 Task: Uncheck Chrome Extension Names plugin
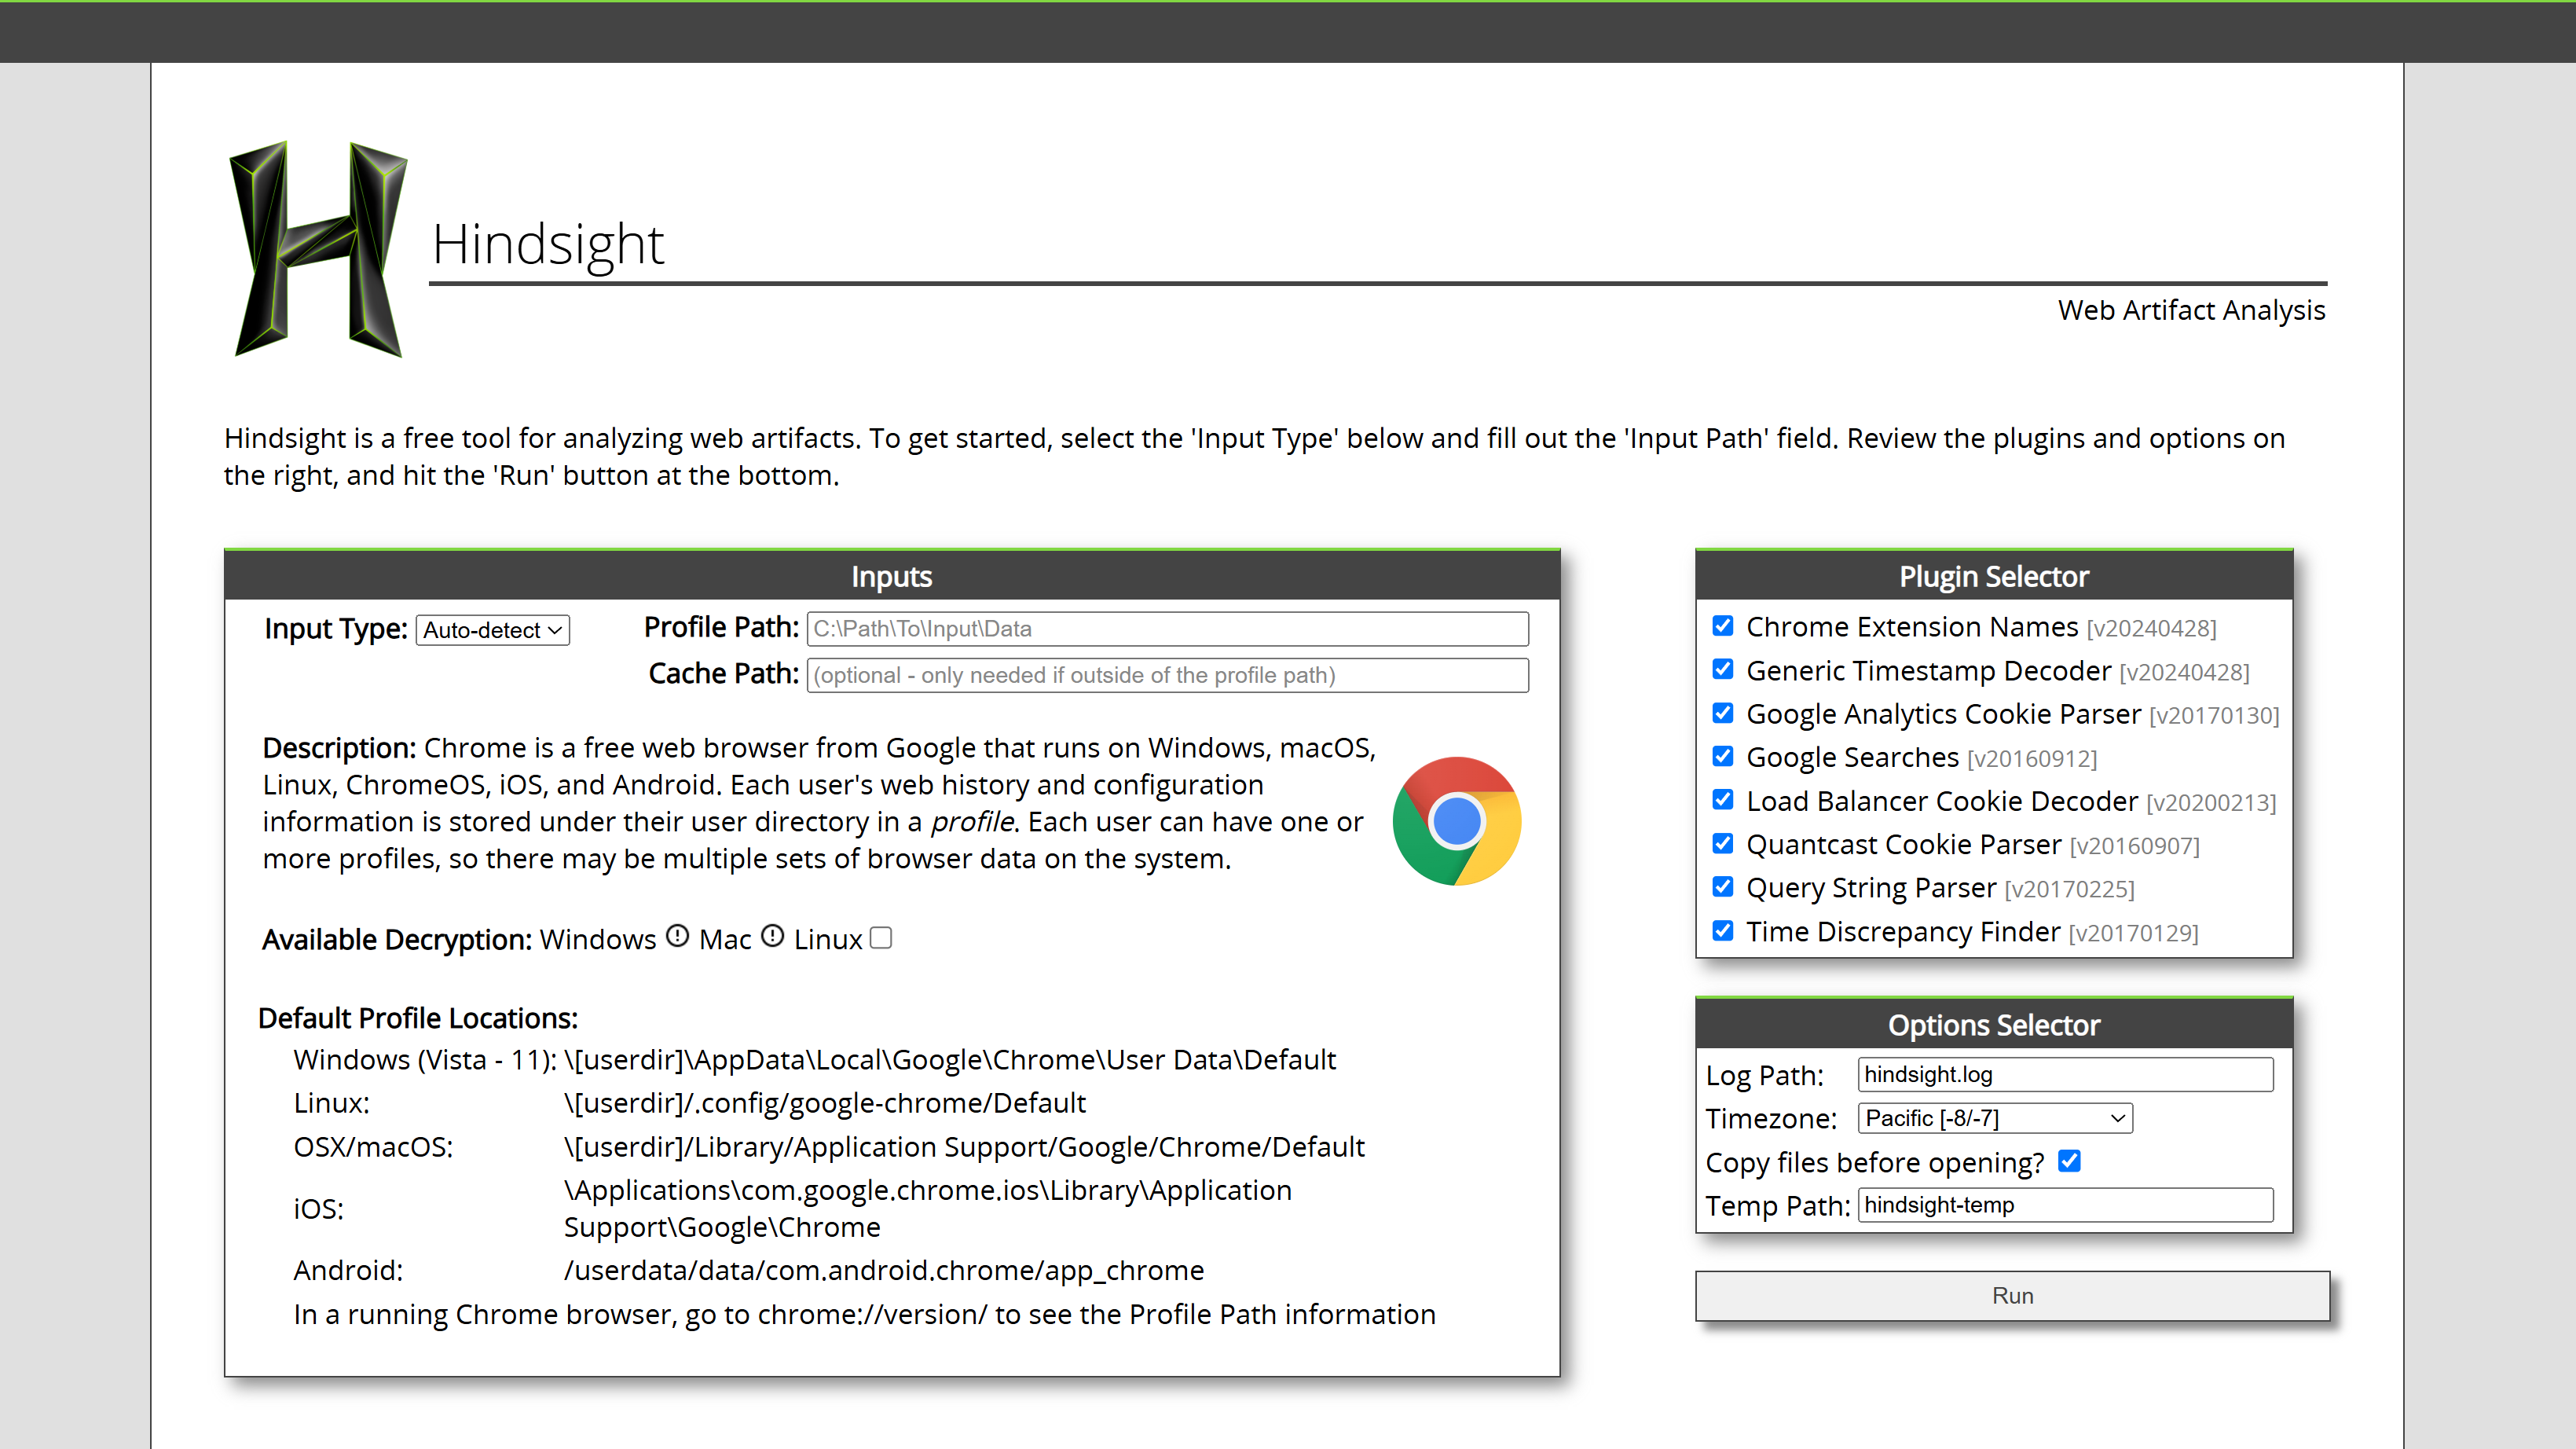[1722, 626]
